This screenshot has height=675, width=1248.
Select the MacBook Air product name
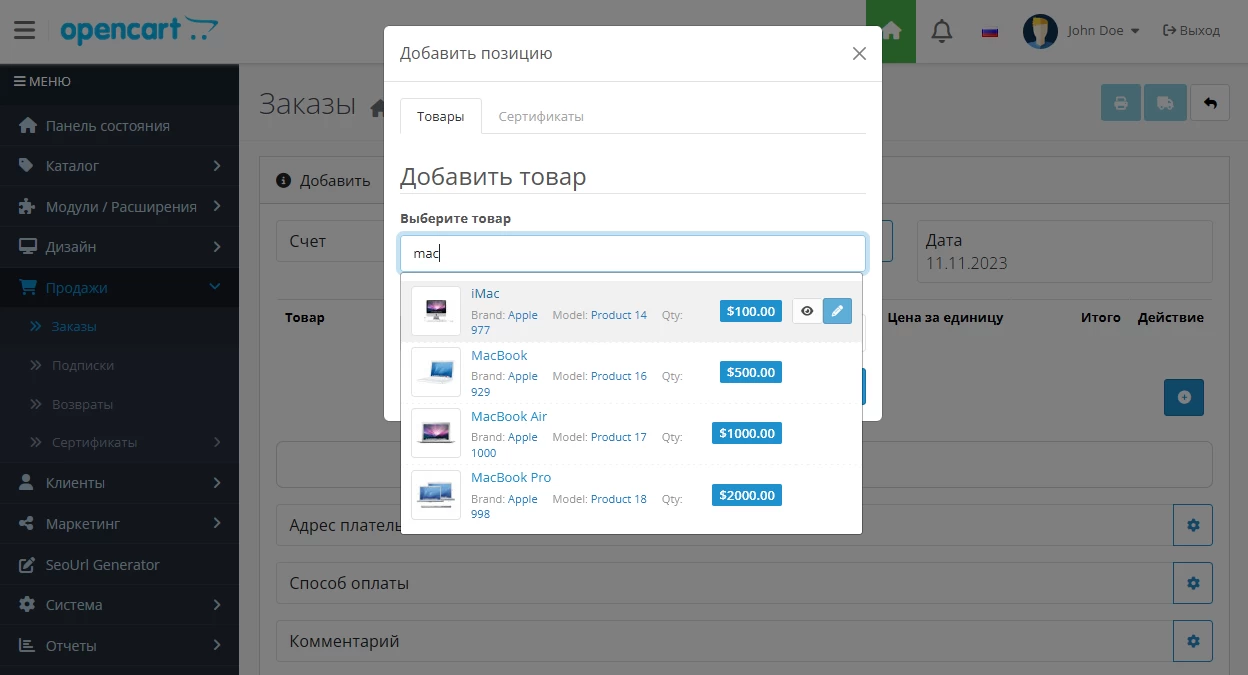tap(509, 416)
